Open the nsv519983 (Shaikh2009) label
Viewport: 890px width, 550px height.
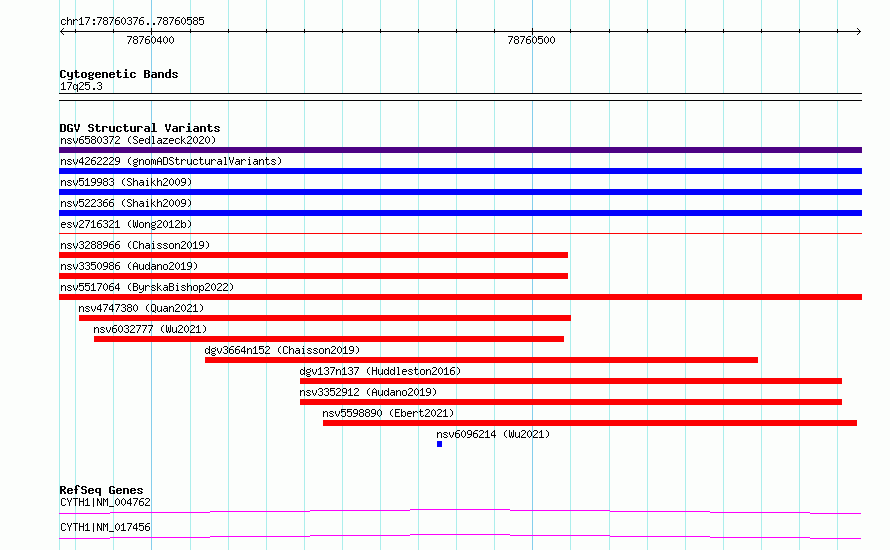point(126,182)
